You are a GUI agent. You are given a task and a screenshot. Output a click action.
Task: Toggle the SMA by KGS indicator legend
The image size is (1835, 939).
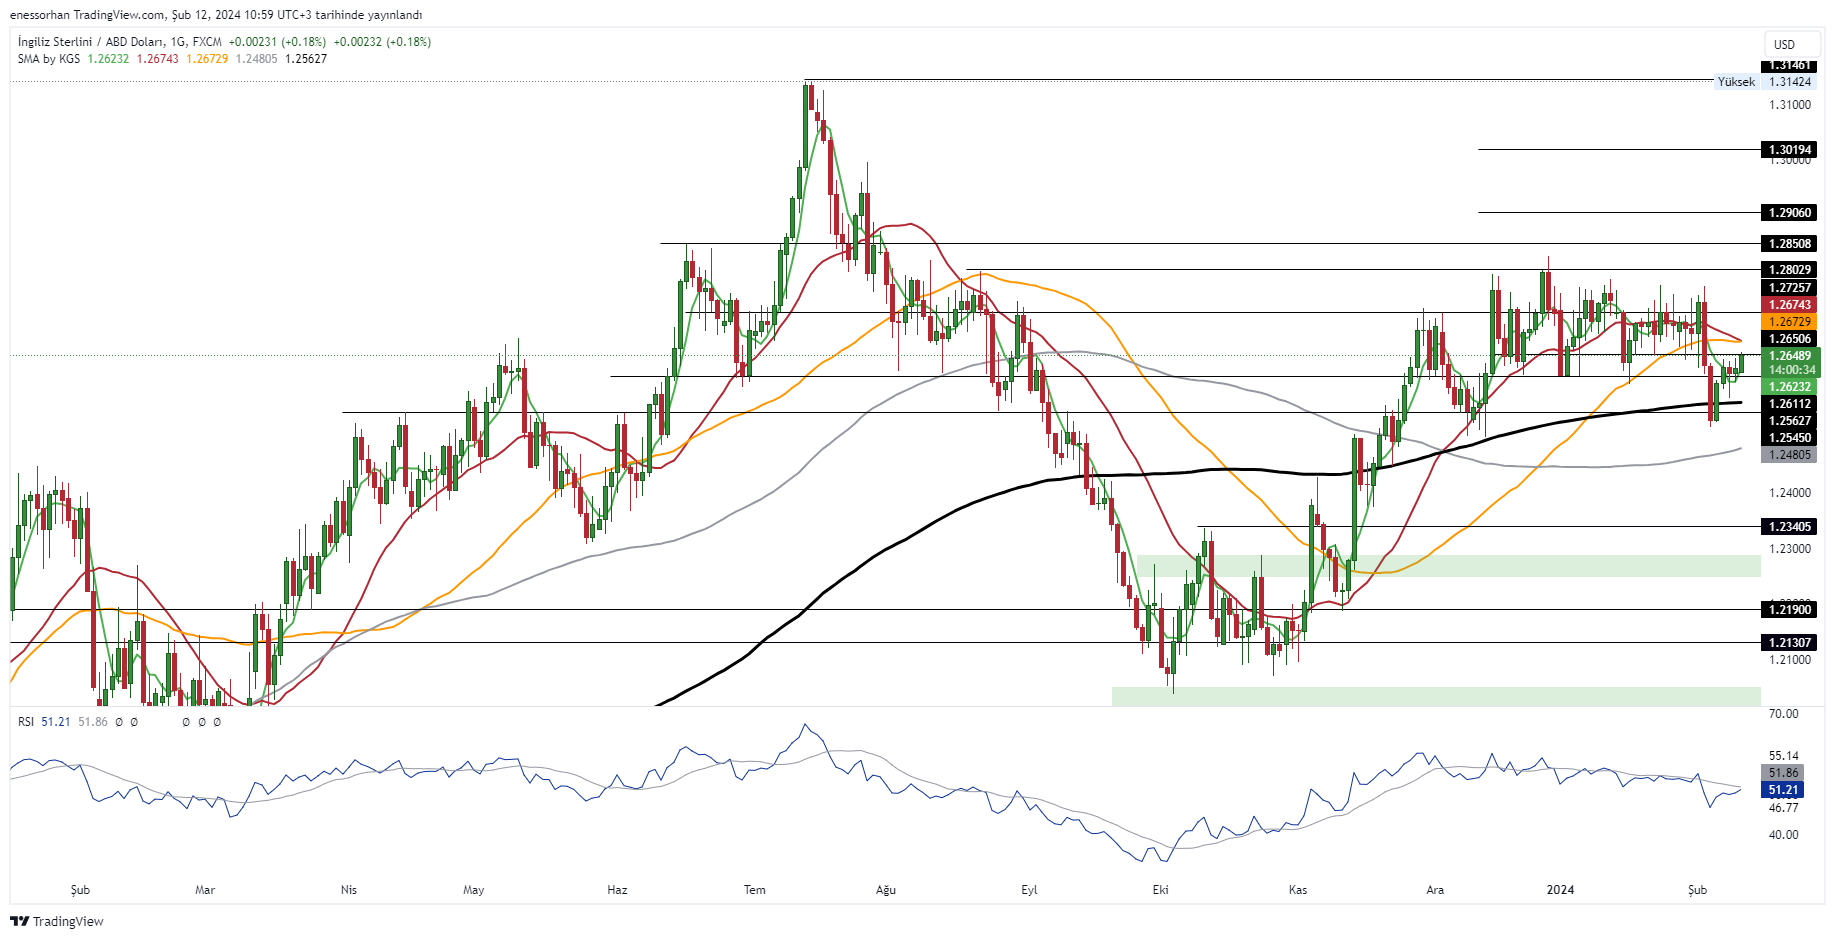point(49,58)
